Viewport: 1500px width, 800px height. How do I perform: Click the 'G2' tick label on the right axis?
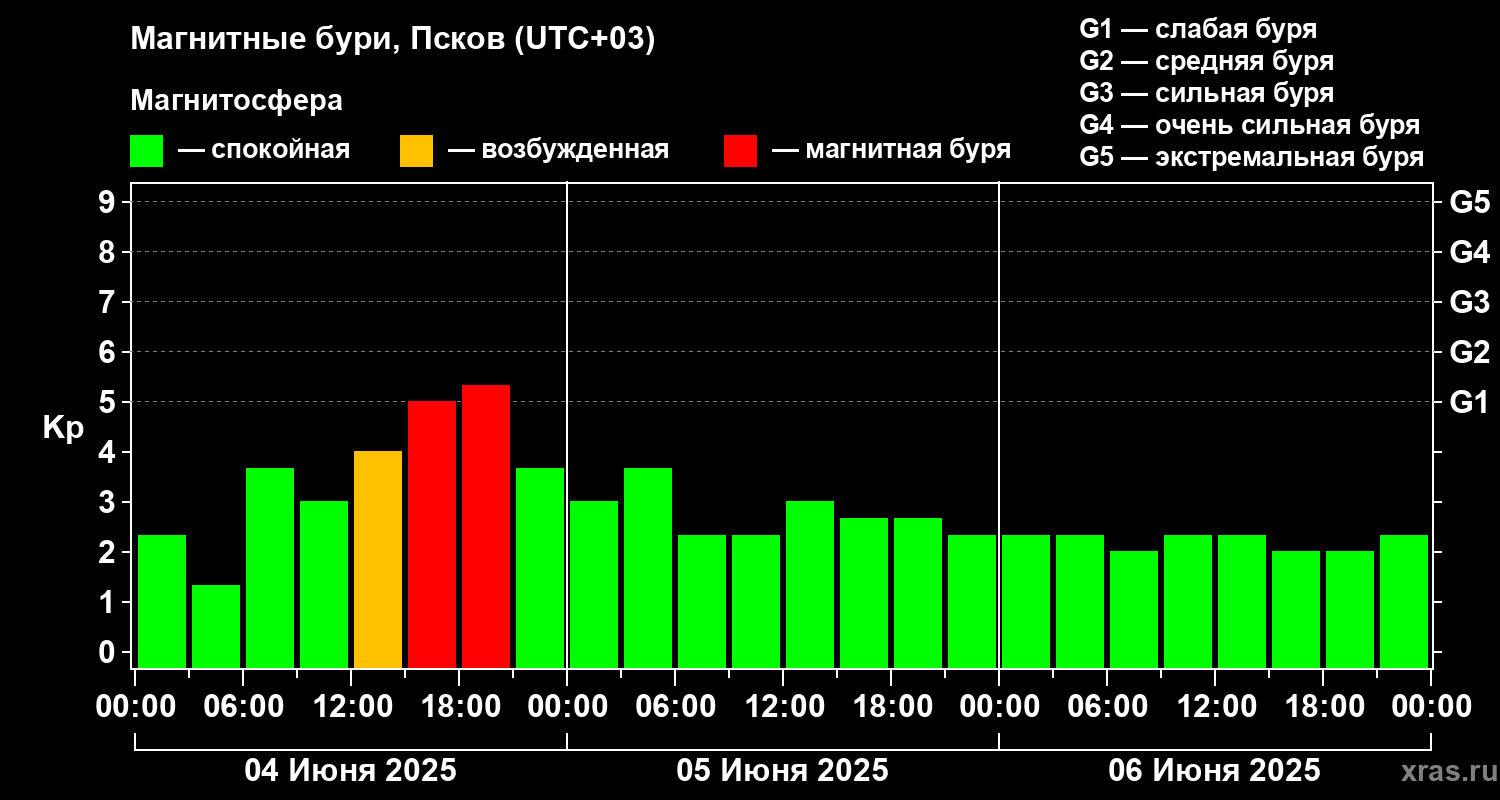tap(1469, 352)
